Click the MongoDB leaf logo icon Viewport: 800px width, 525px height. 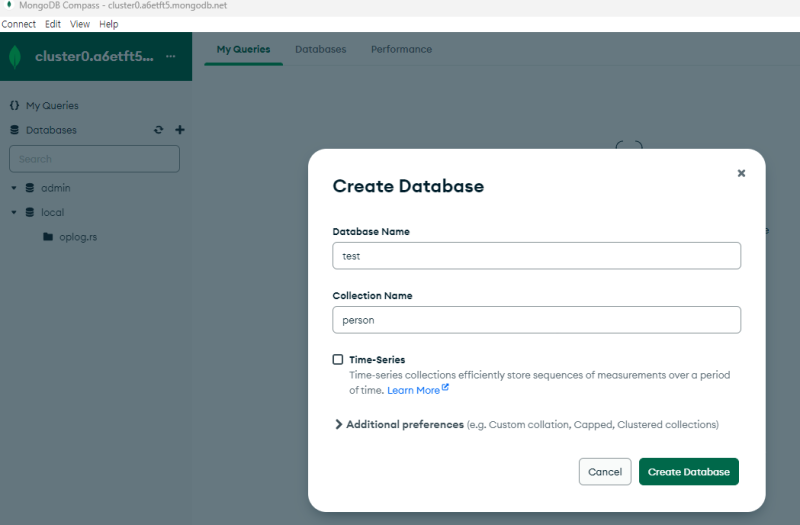click(15, 57)
